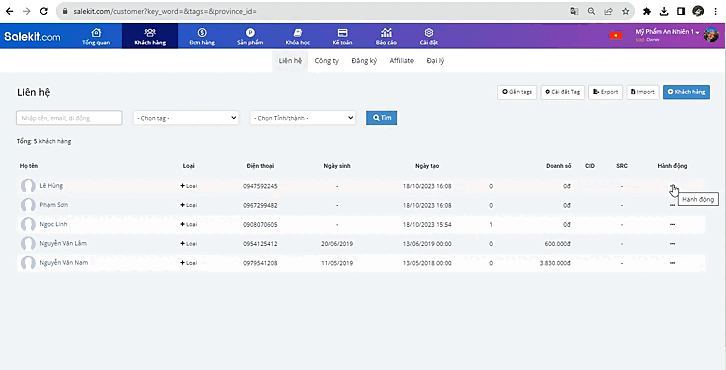The height and width of the screenshot is (370, 726).
Task: Add Loại for Nguyễn Văn Nam
Action: (x=188, y=263)
